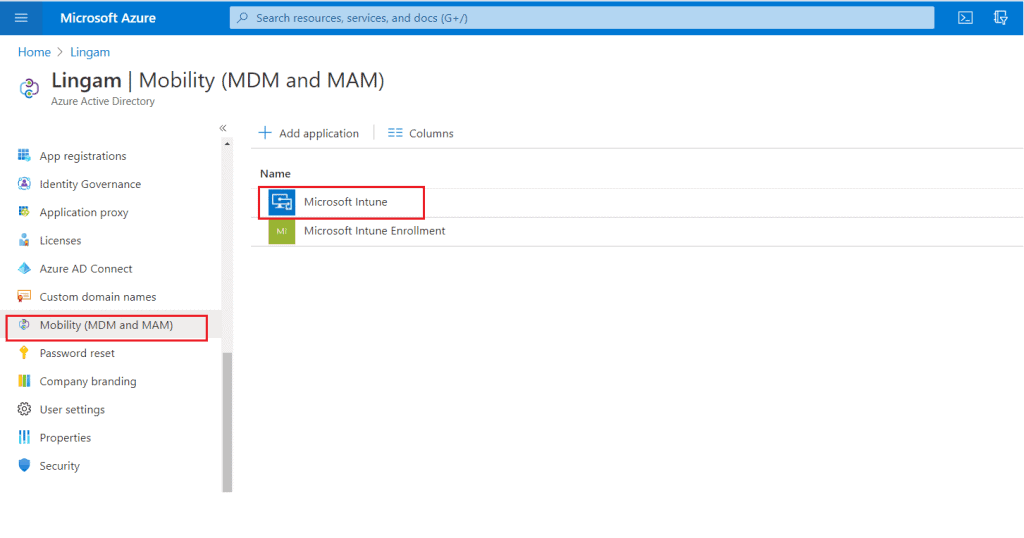1024x538 pixels.
Task: Click the Company branding icon
Action: (24, 381)
